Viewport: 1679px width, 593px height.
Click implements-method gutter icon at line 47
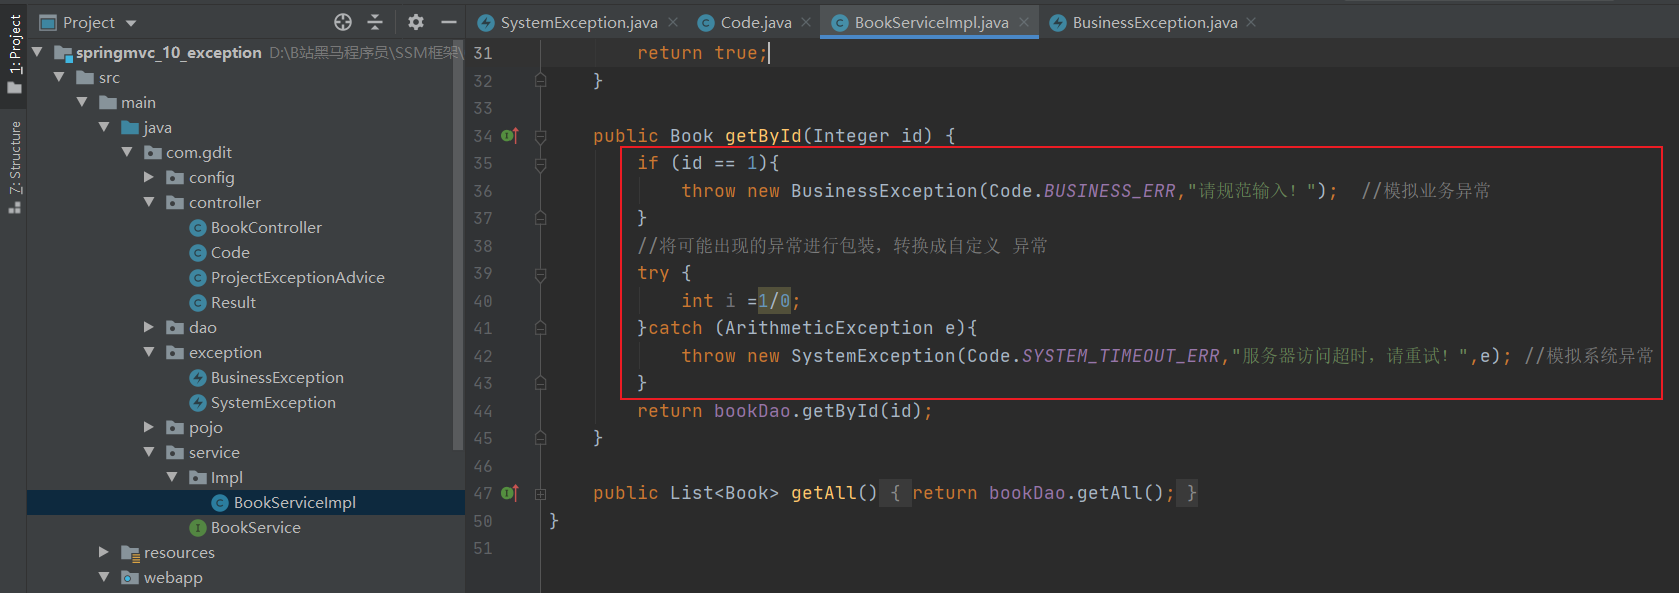[509, 492]
